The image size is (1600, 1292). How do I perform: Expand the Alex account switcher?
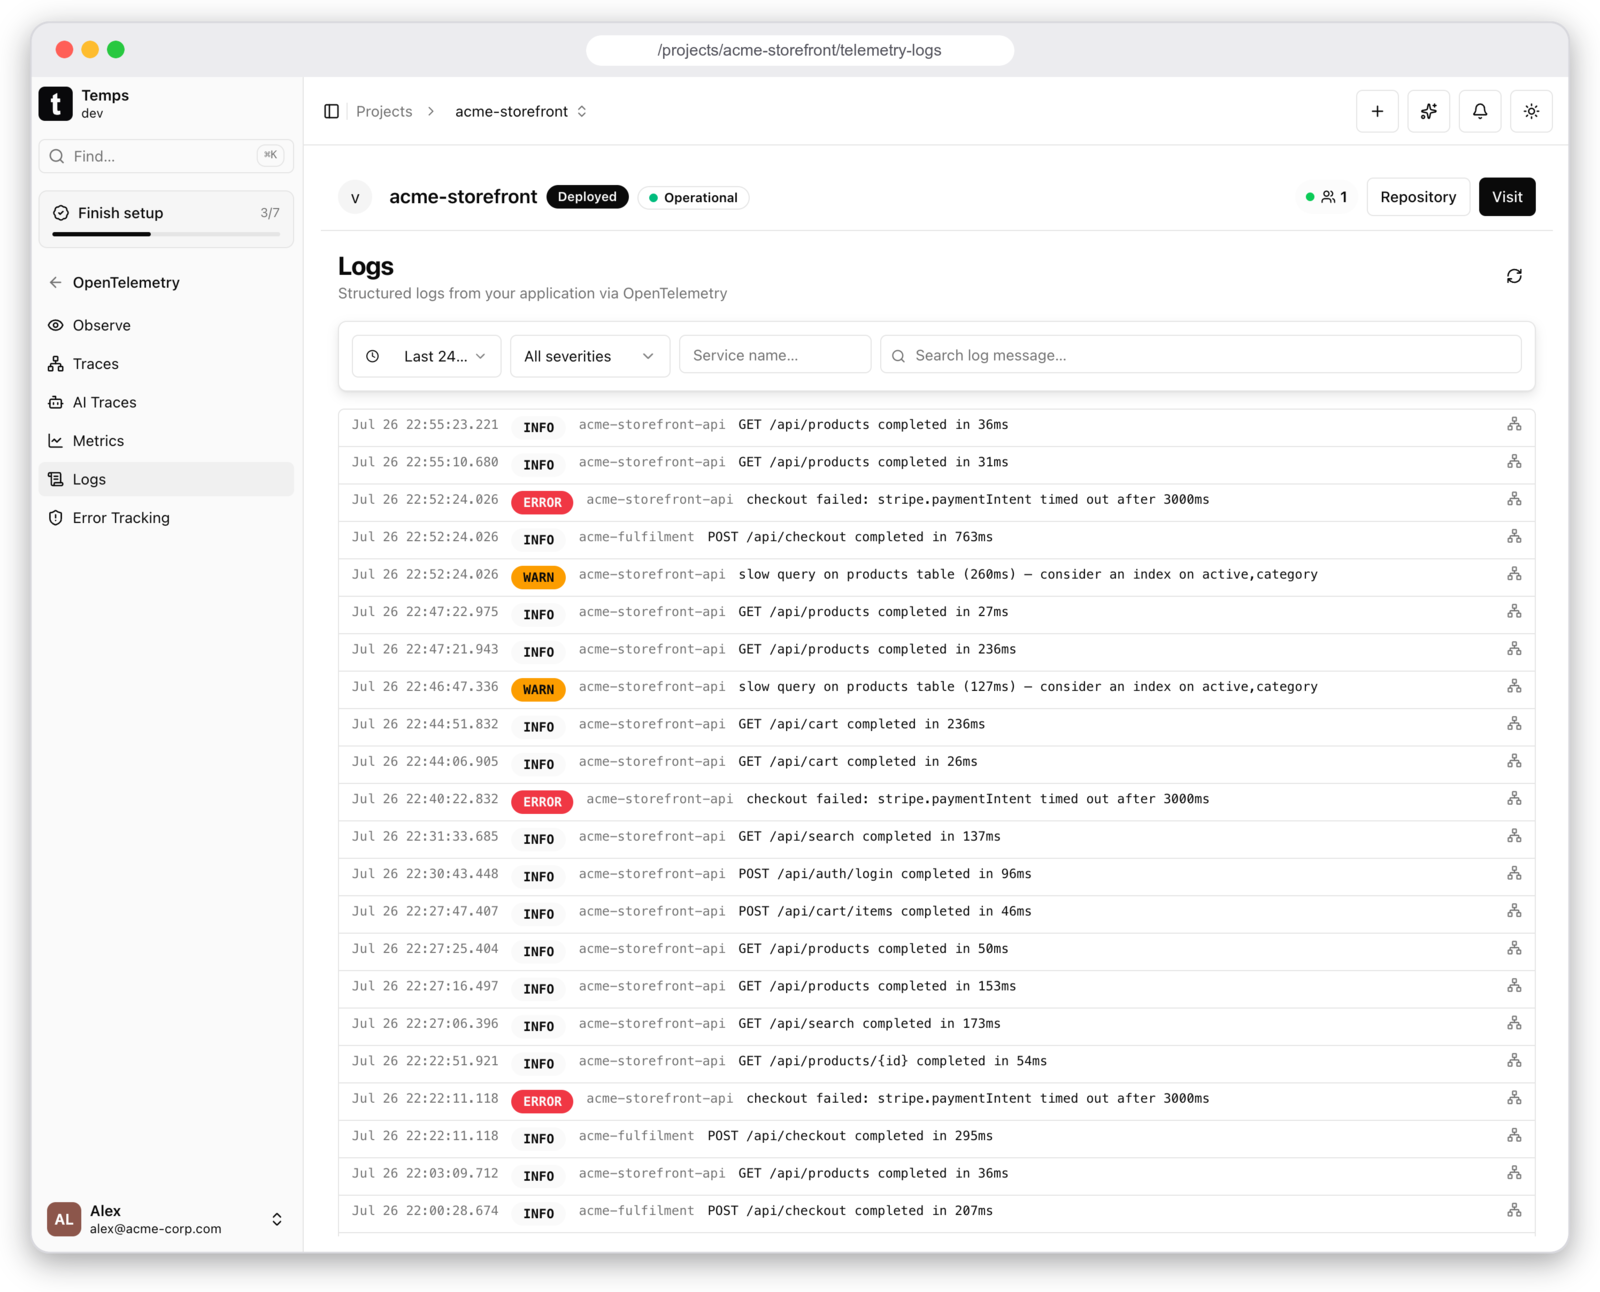[x=277, y=1219]
